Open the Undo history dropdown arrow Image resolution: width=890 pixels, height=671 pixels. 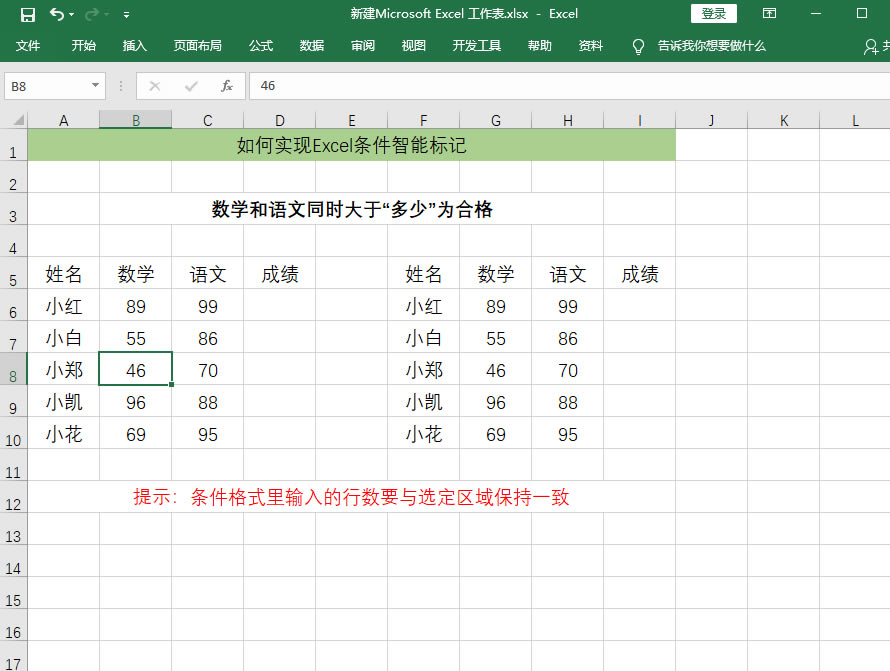click(73, 14)
